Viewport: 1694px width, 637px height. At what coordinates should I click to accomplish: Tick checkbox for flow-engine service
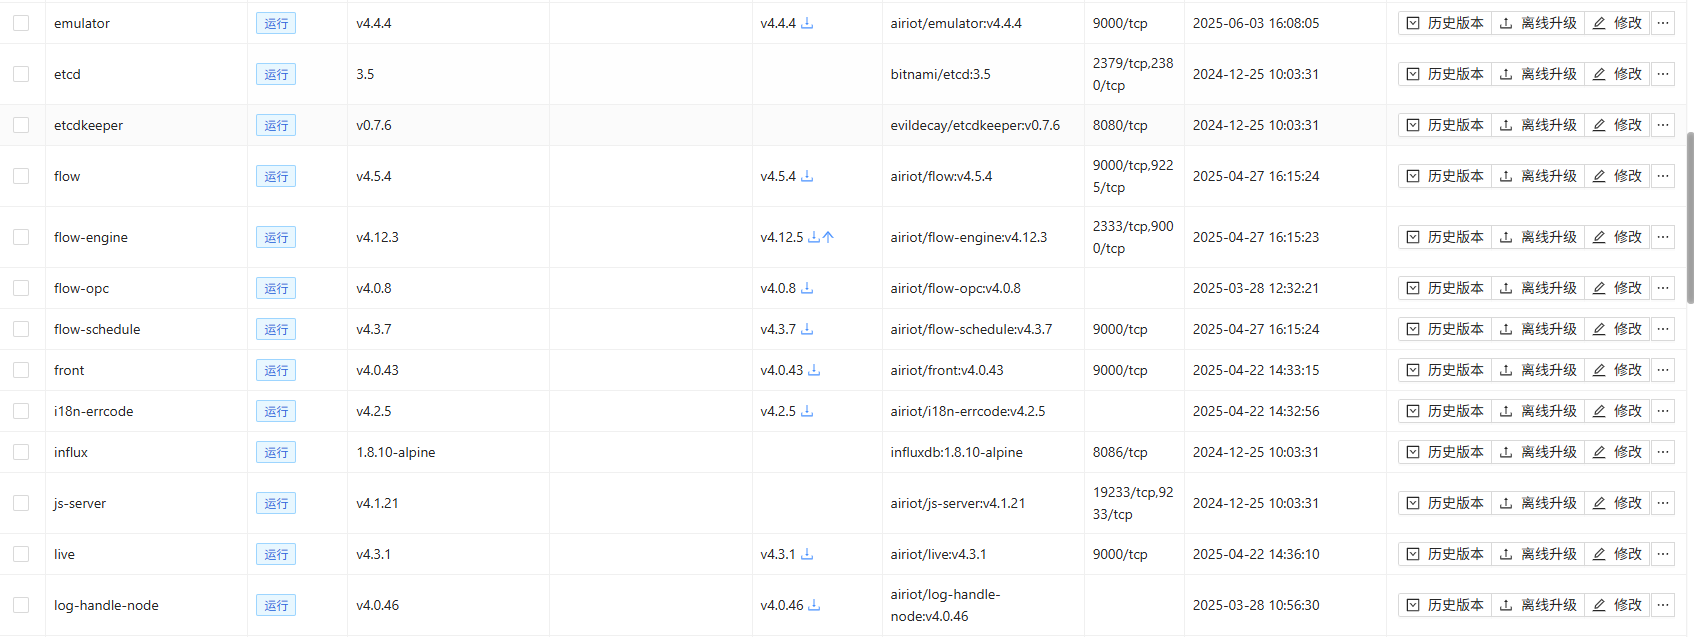(21, 237)
